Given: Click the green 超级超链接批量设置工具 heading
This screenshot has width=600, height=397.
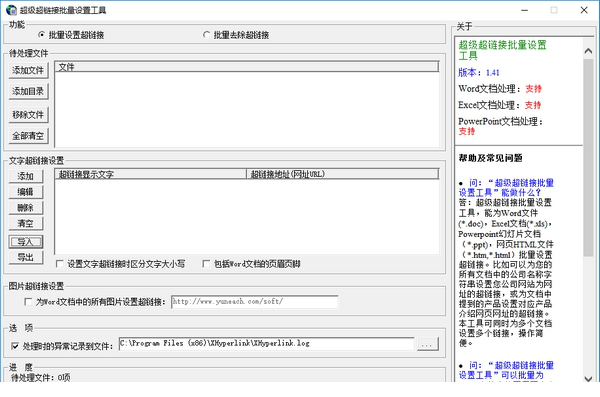Looking at the screenshot, I should (x=502, y=50).
